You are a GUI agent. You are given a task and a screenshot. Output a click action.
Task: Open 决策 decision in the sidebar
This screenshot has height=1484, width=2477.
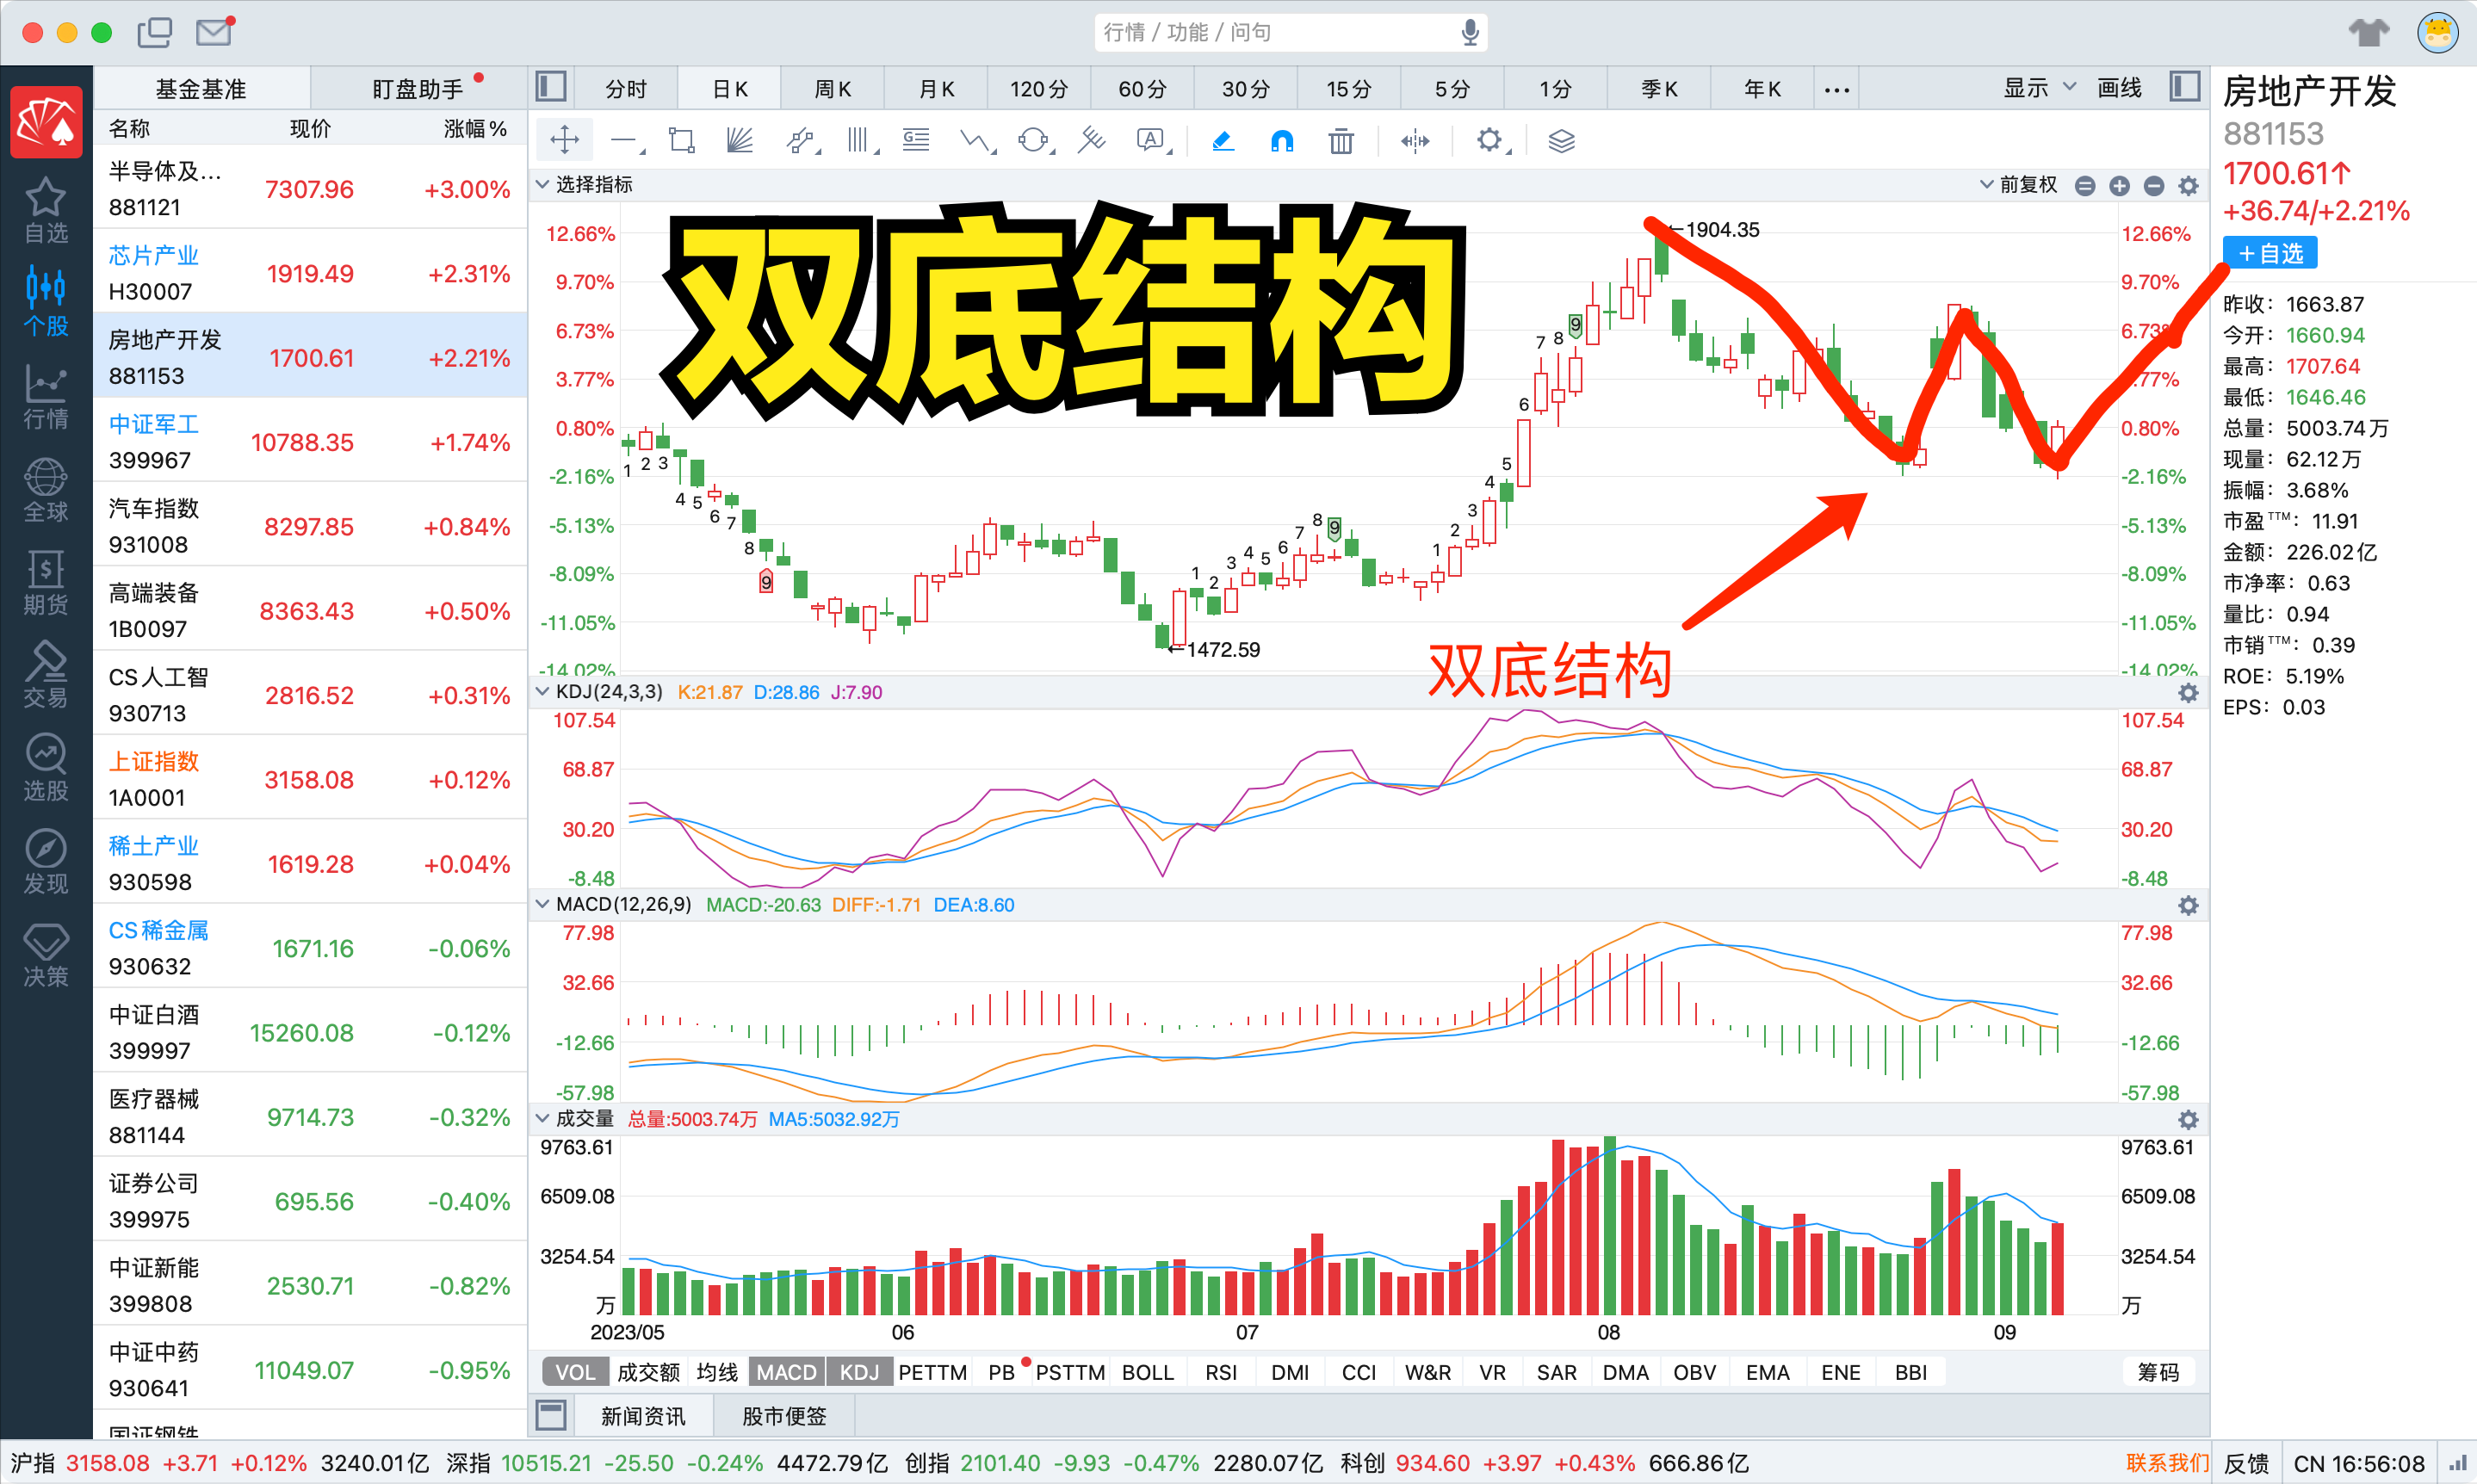click(x=46, y=955)
